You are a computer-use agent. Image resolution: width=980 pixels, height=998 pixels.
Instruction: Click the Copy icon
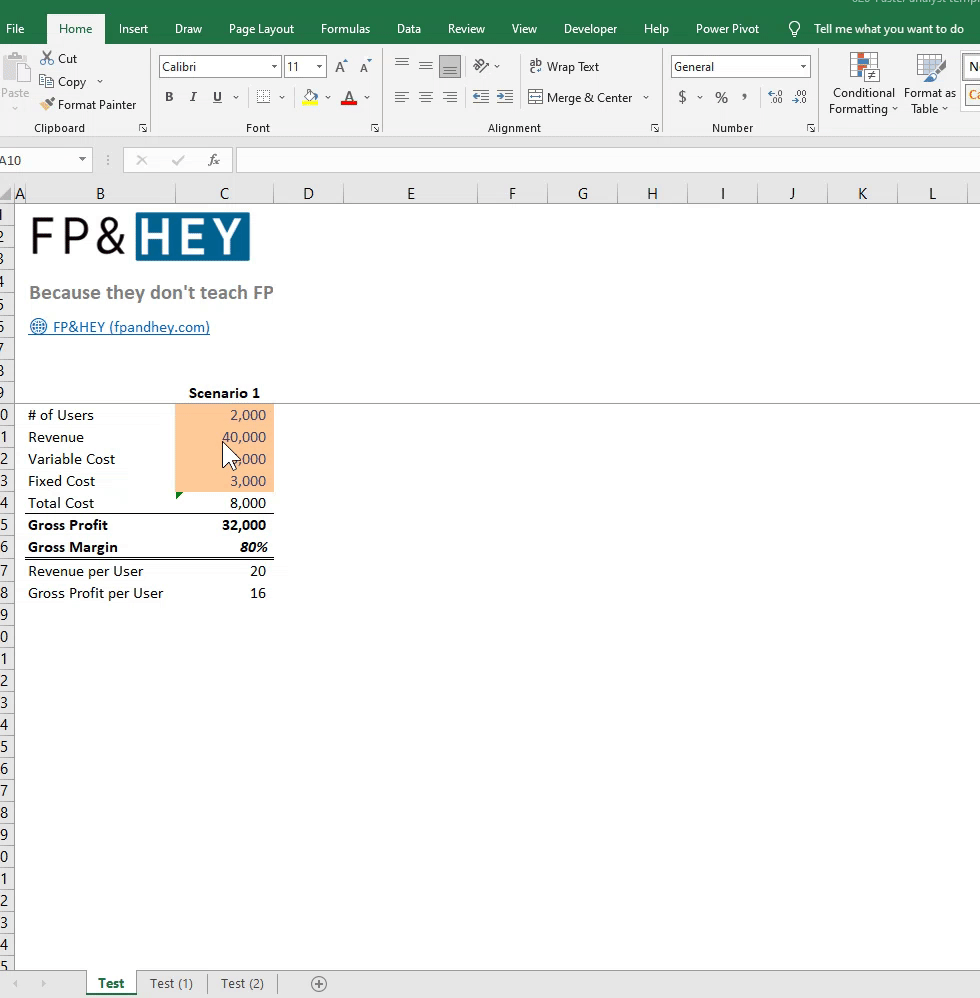pyautogui.click(x=47, y=82)
